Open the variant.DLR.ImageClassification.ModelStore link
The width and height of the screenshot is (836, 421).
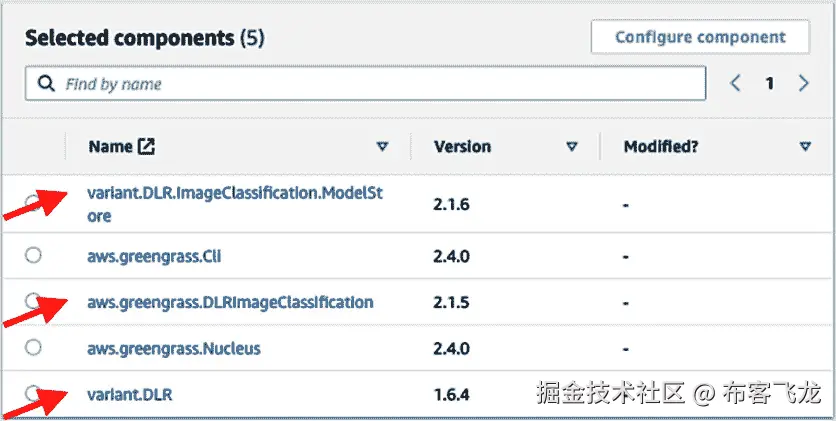point(235,205)
